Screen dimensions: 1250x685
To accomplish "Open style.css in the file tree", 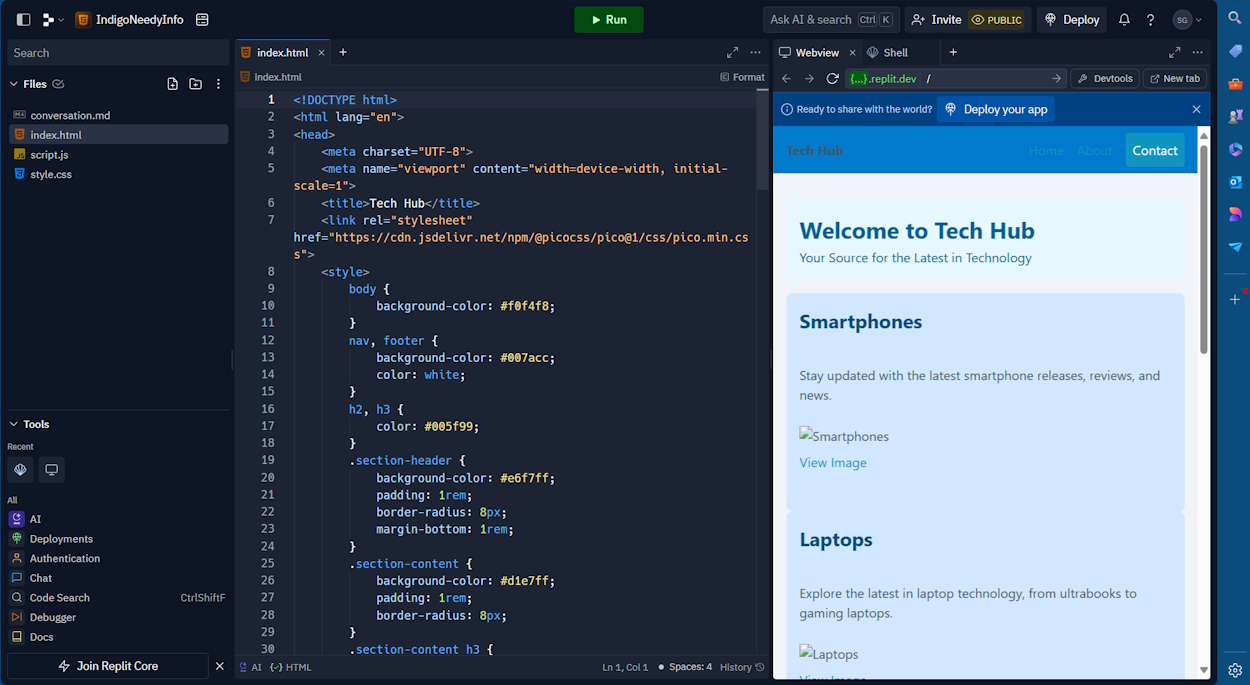I will (51, 174).
